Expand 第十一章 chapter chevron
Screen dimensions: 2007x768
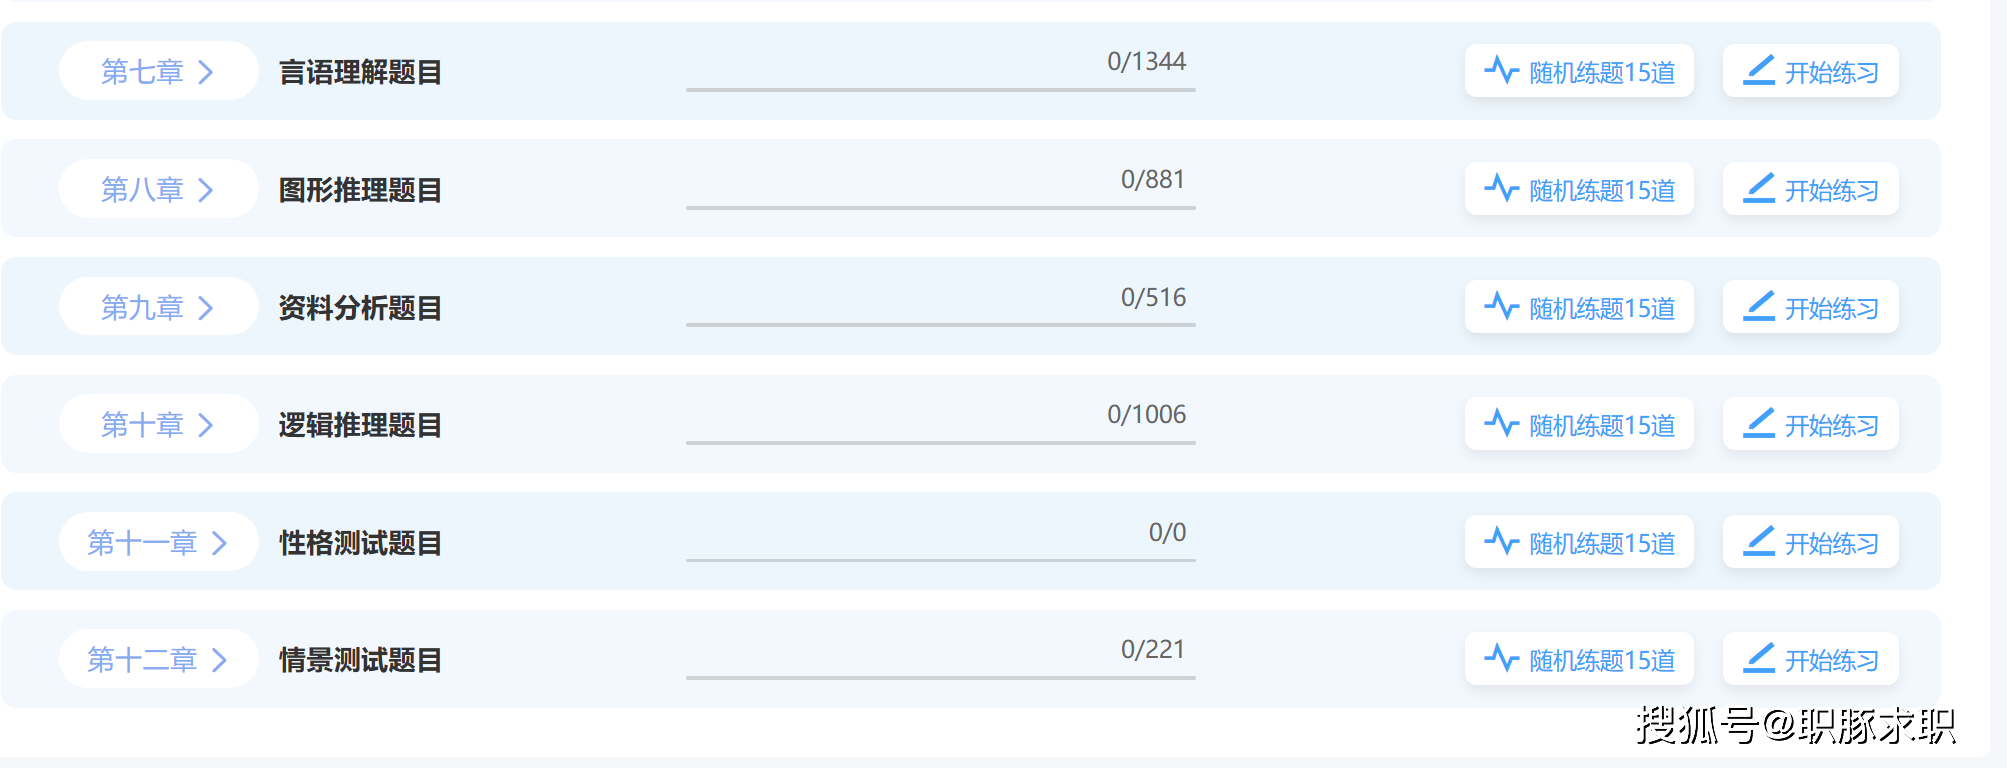coord(220,543)
